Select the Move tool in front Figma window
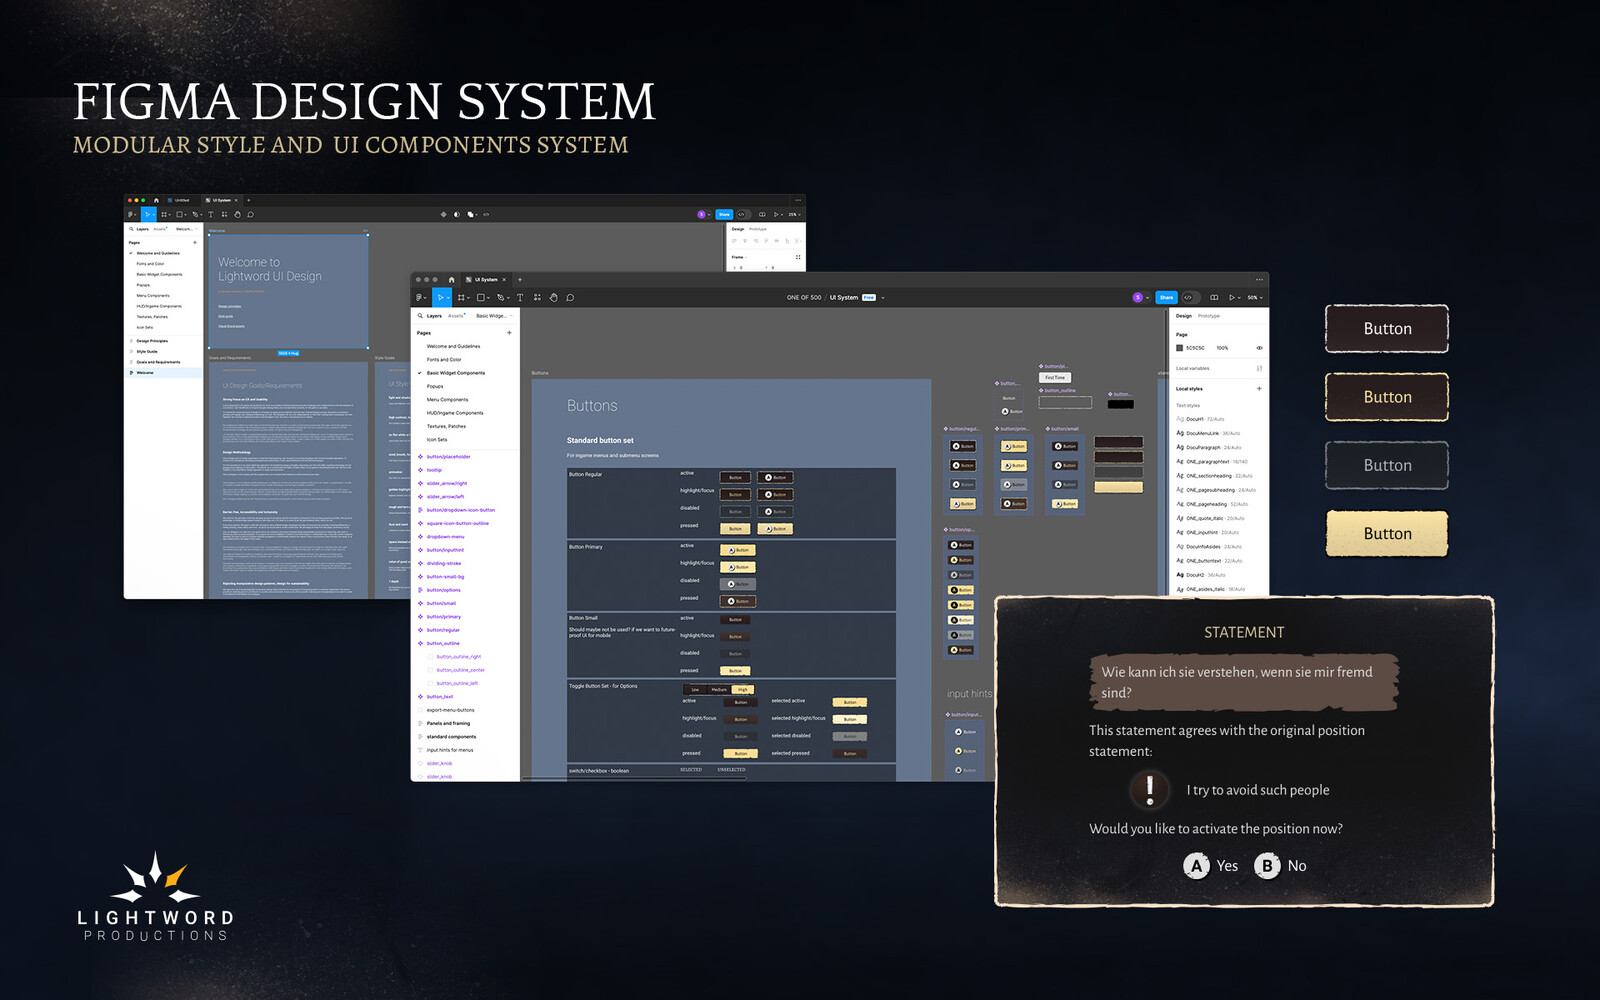 point(440,297)
